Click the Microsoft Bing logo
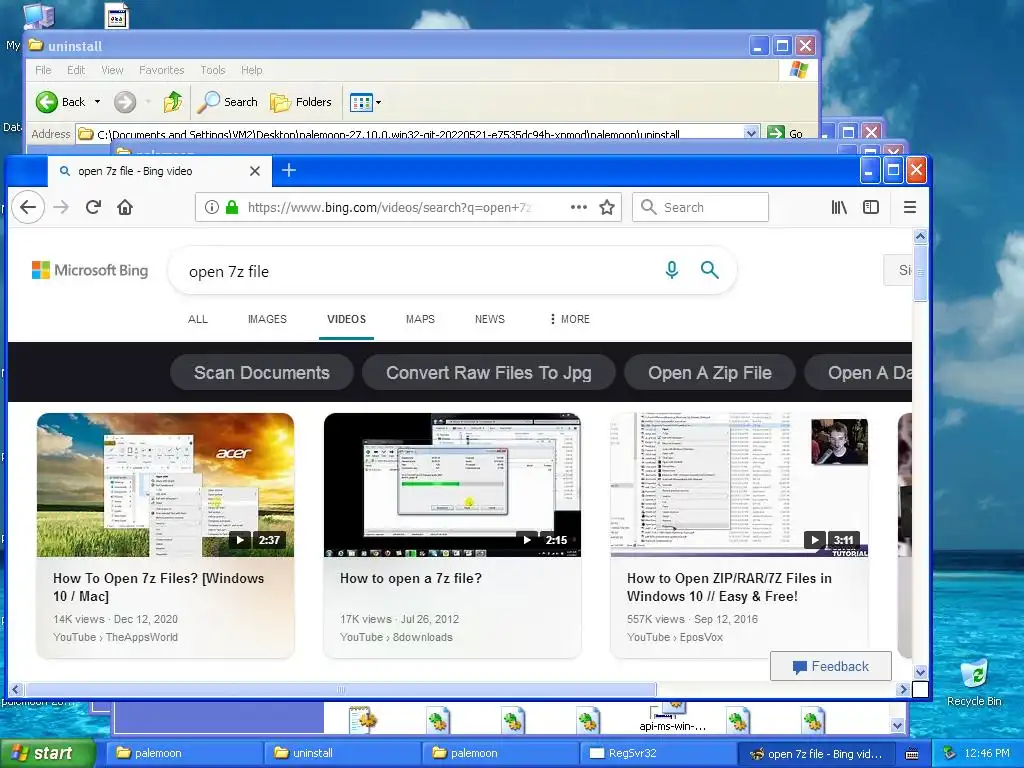Screen dimensions: 1024x768 coord(90,270)
